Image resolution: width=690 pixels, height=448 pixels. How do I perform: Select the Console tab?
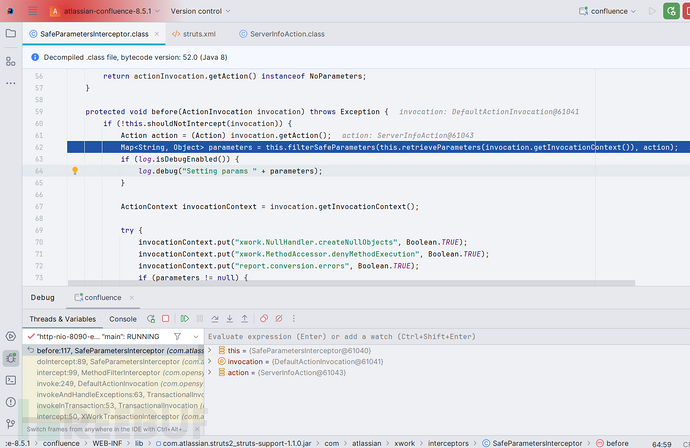click(x=123, y=319)
